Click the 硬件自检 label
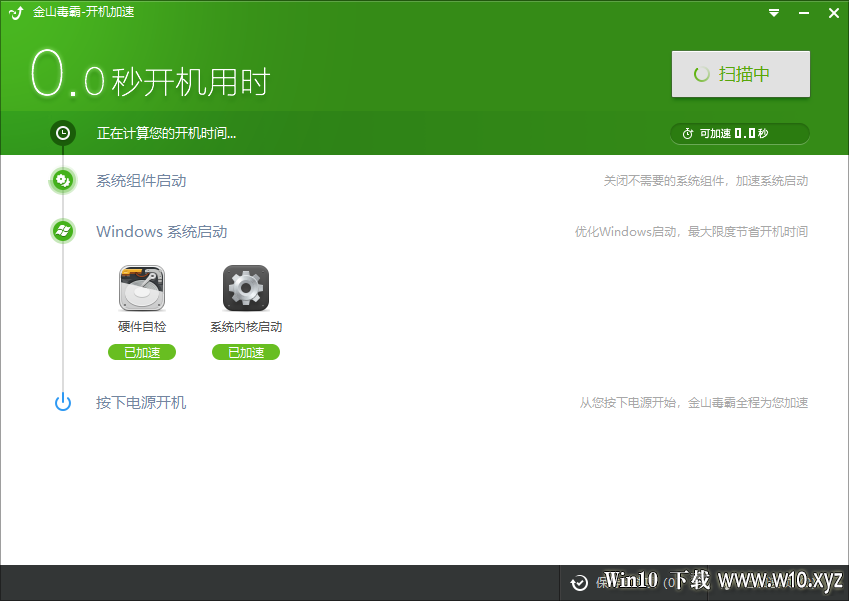The image size is (849, 601). tap(142, 326)
